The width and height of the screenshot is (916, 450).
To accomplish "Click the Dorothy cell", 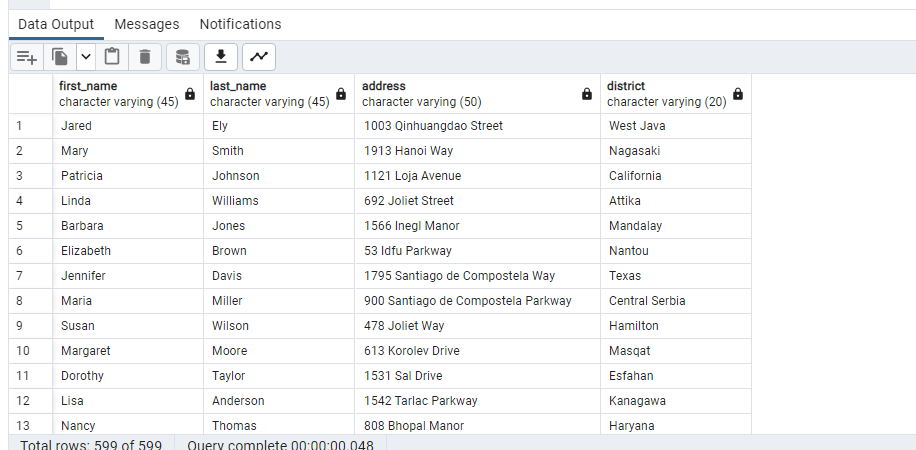I will [x=128, y=376].
